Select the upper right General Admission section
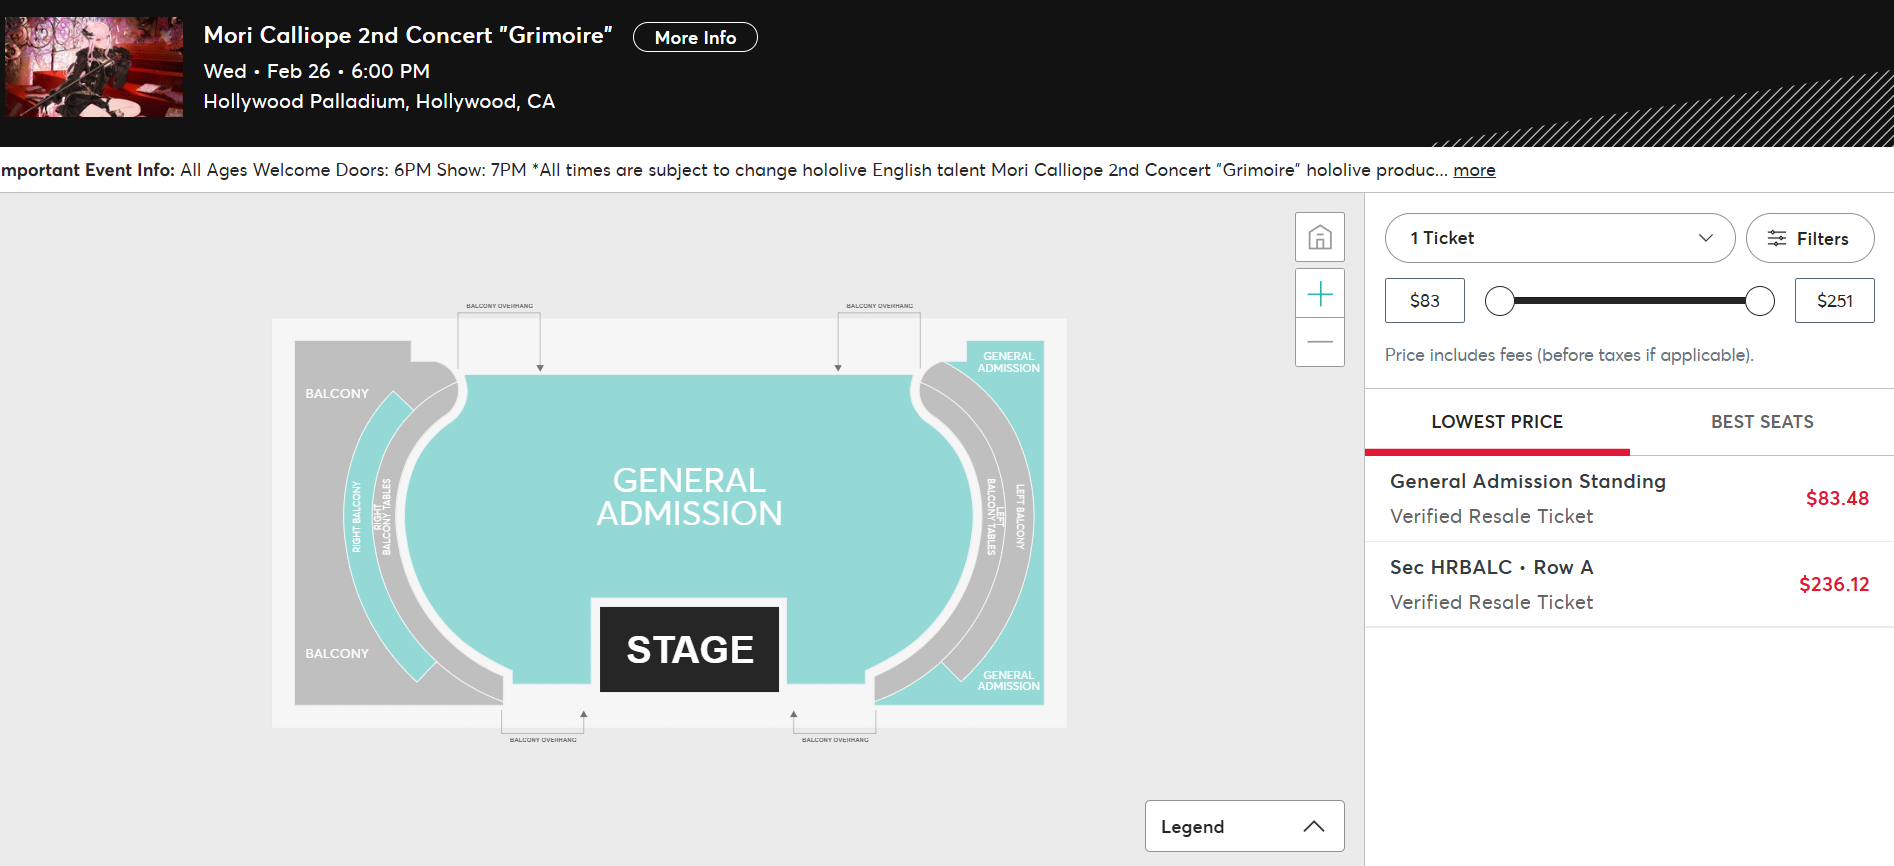 [1008, 362]
